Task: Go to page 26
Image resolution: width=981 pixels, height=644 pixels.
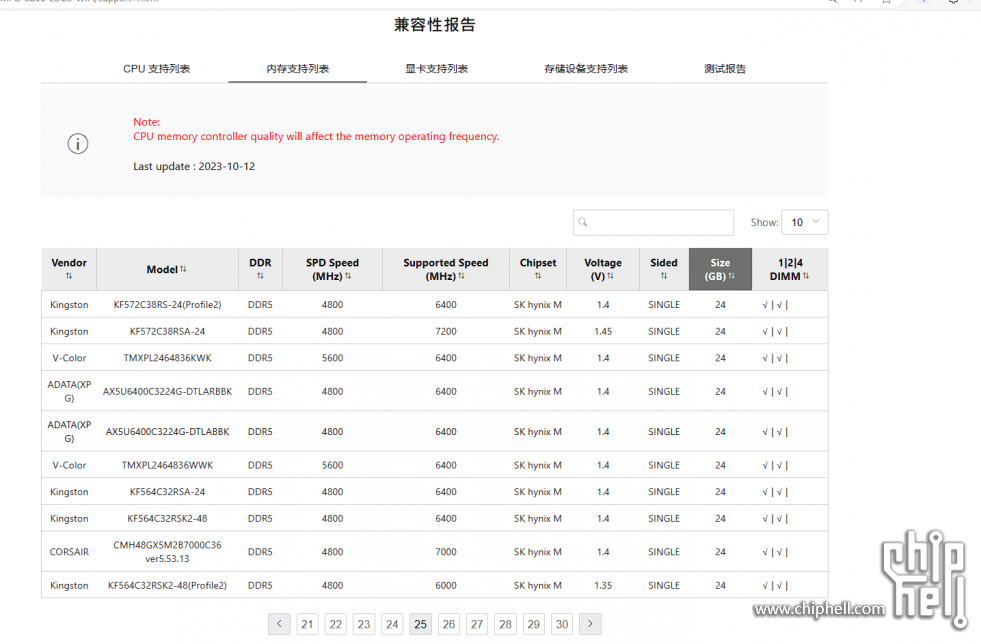Action: (449, 624)
